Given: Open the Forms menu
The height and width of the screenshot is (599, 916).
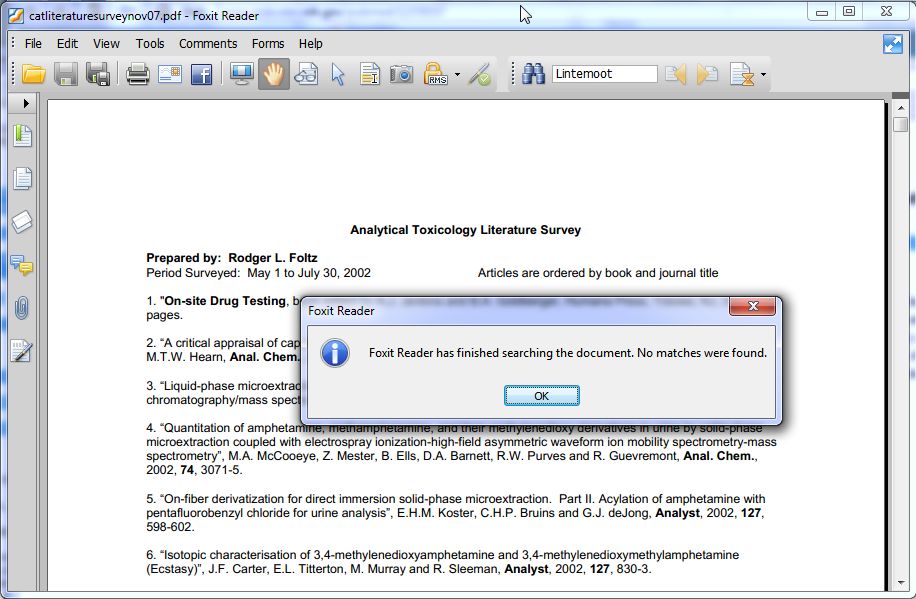Looking at the screenshot, I should pos(268,43).
